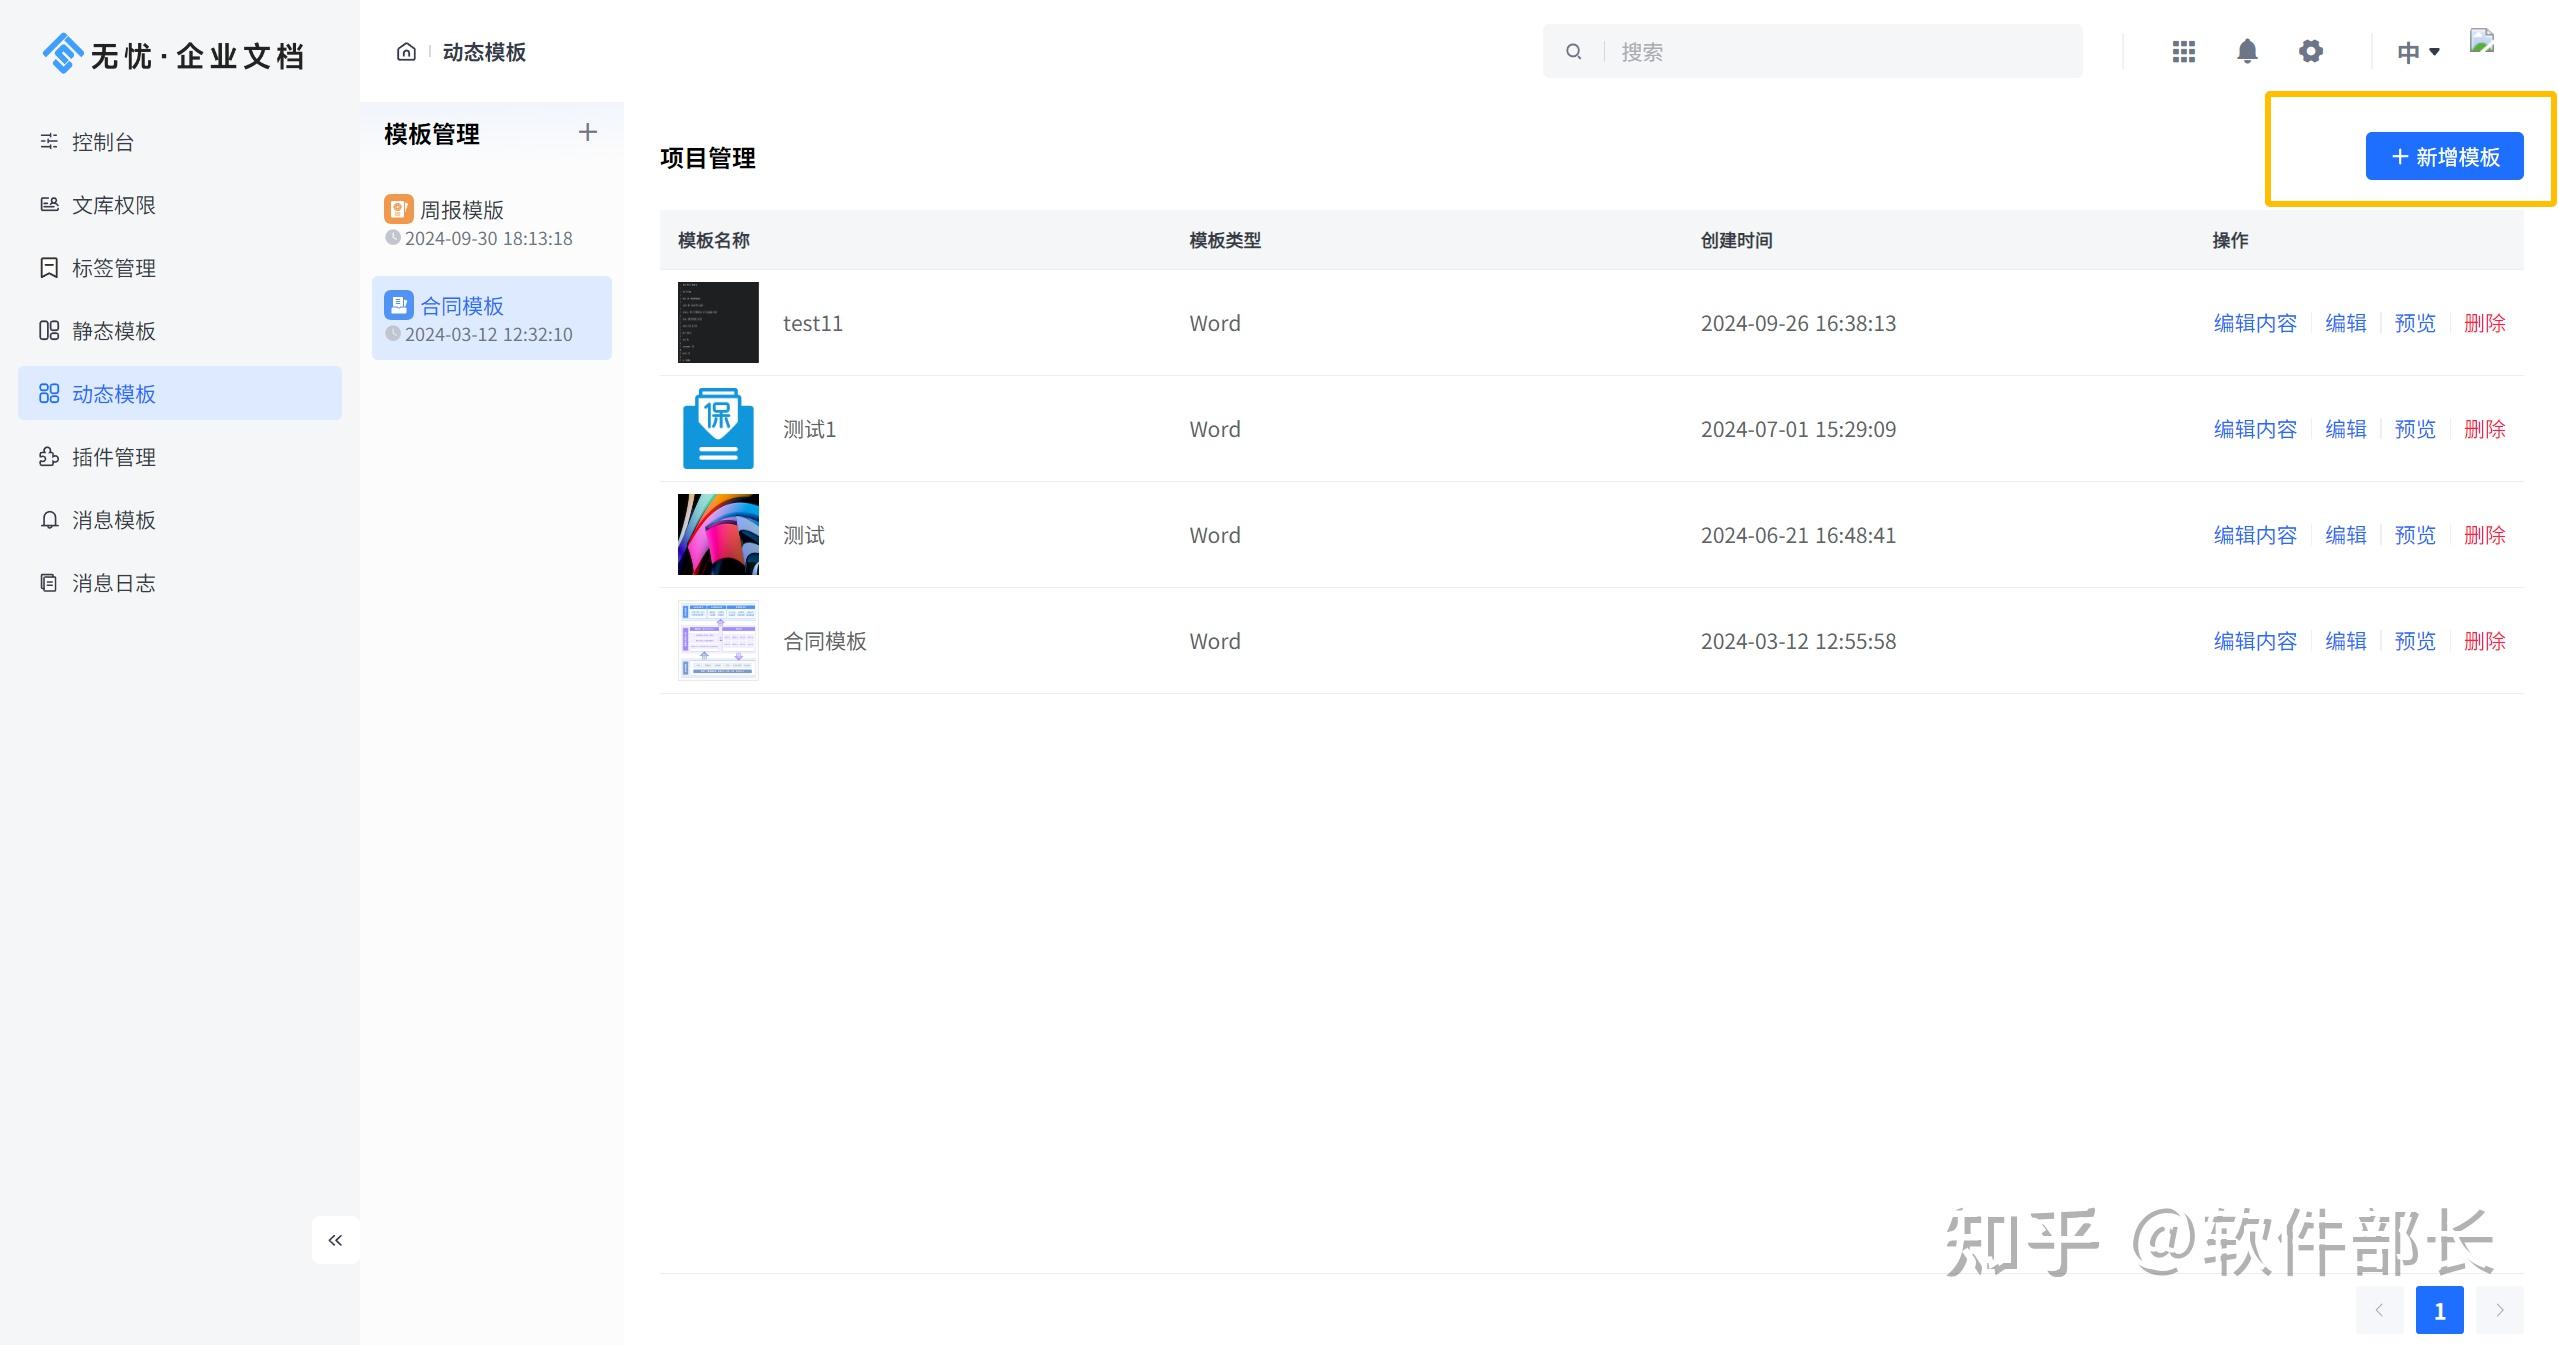Click the plus icon beside 模板管理
This screenshot has width=2559, height=1345.
588,132
